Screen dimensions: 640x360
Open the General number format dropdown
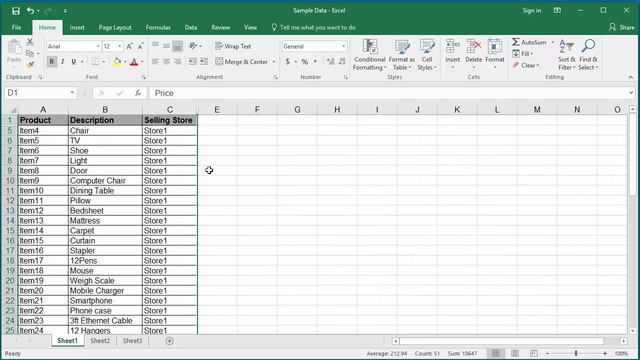click(344, 47)
